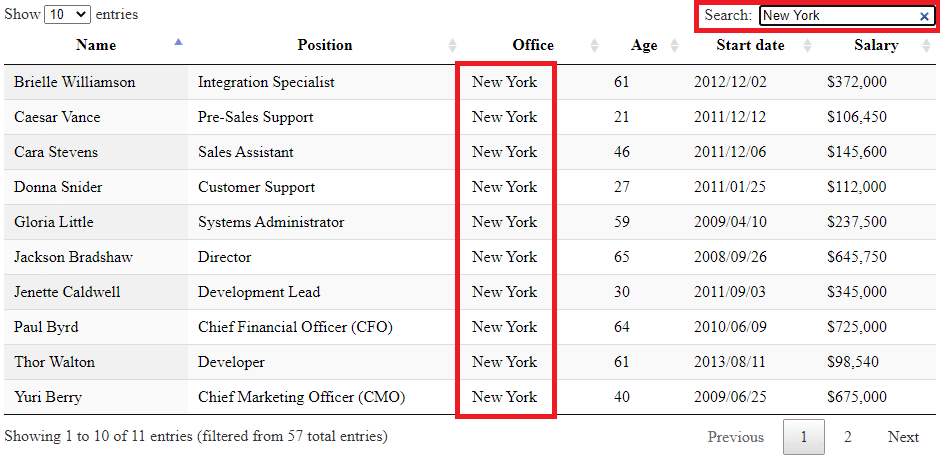Sort by the Salary header text

(x=876, y=45)
